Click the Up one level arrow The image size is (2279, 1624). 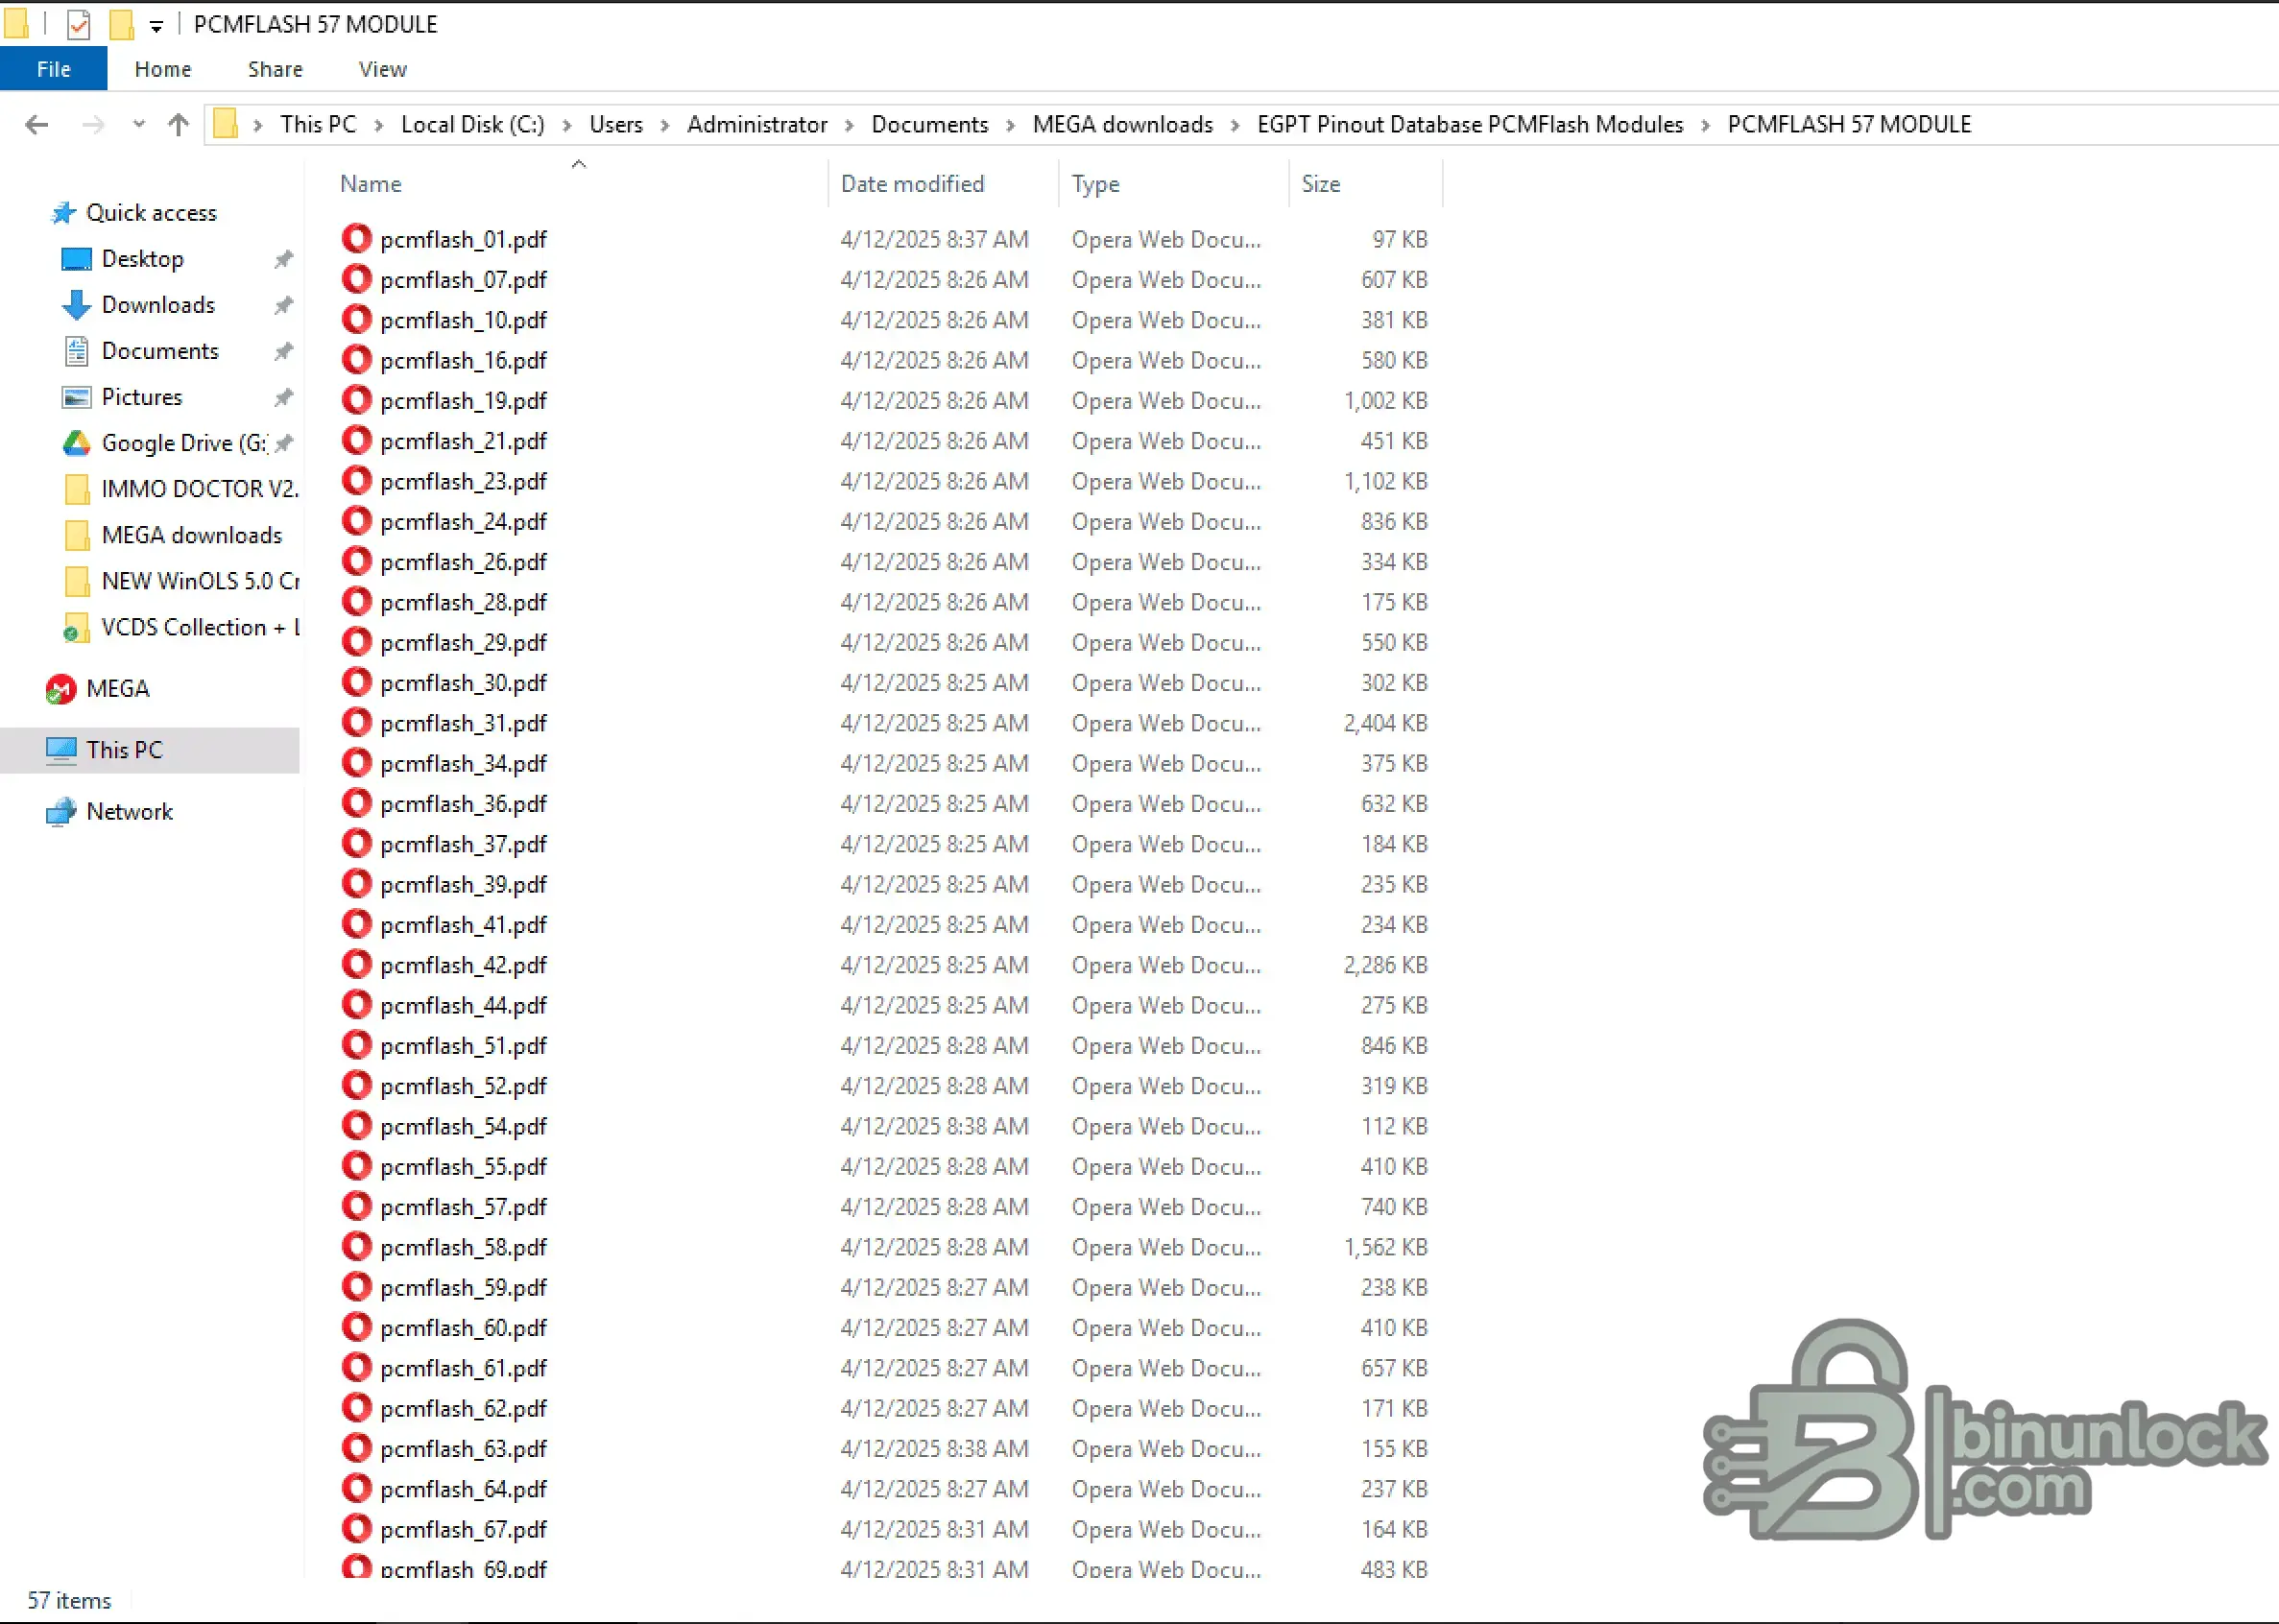pos(178,125)
